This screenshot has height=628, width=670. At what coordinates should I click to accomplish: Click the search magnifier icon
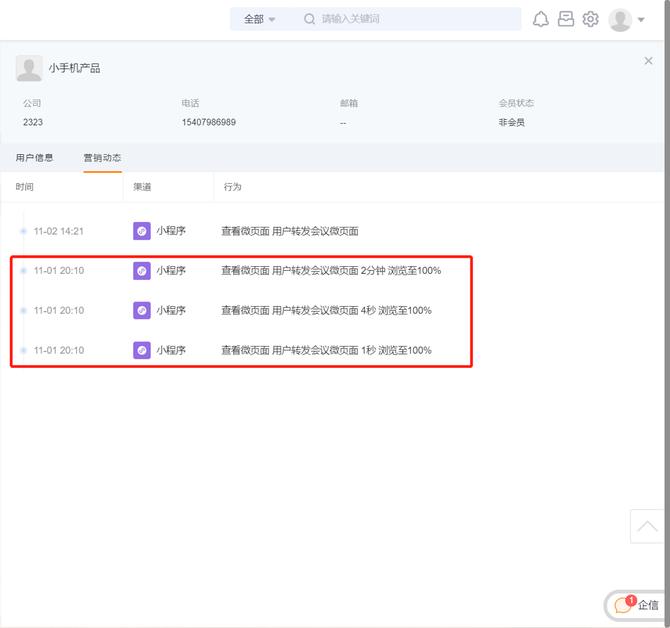[x=309, y=19]
